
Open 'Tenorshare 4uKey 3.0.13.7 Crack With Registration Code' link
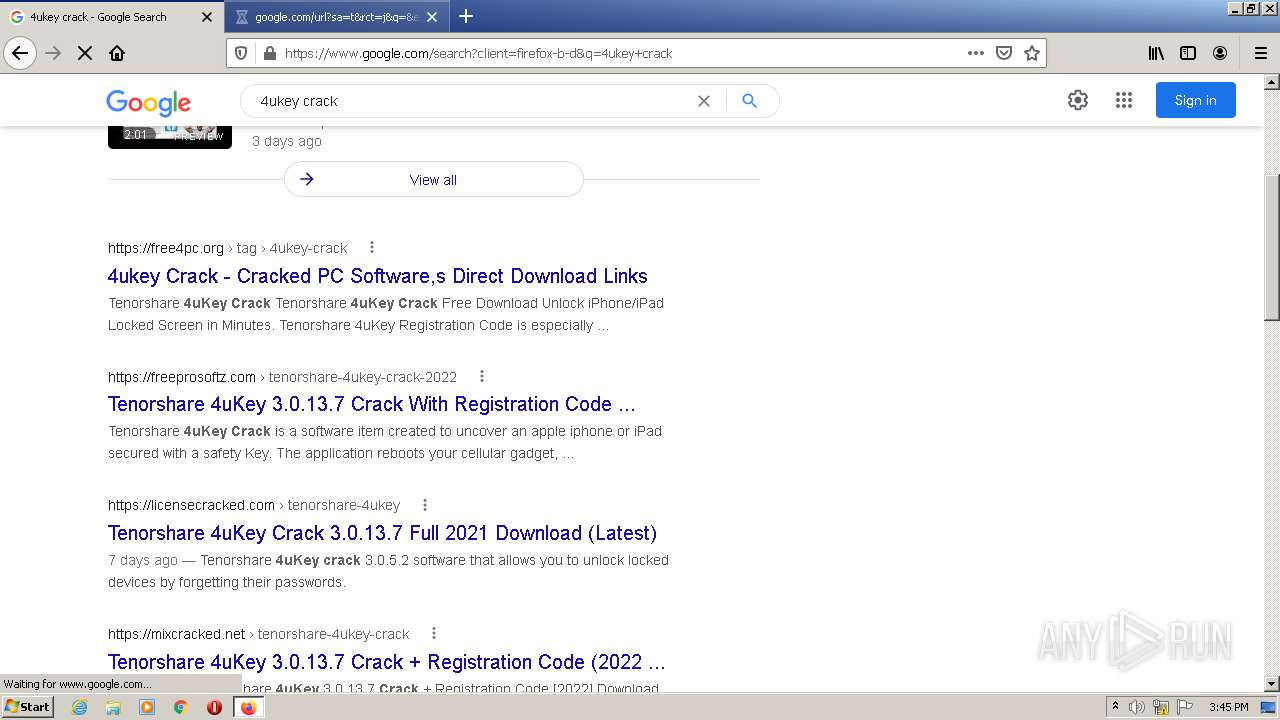371,404
